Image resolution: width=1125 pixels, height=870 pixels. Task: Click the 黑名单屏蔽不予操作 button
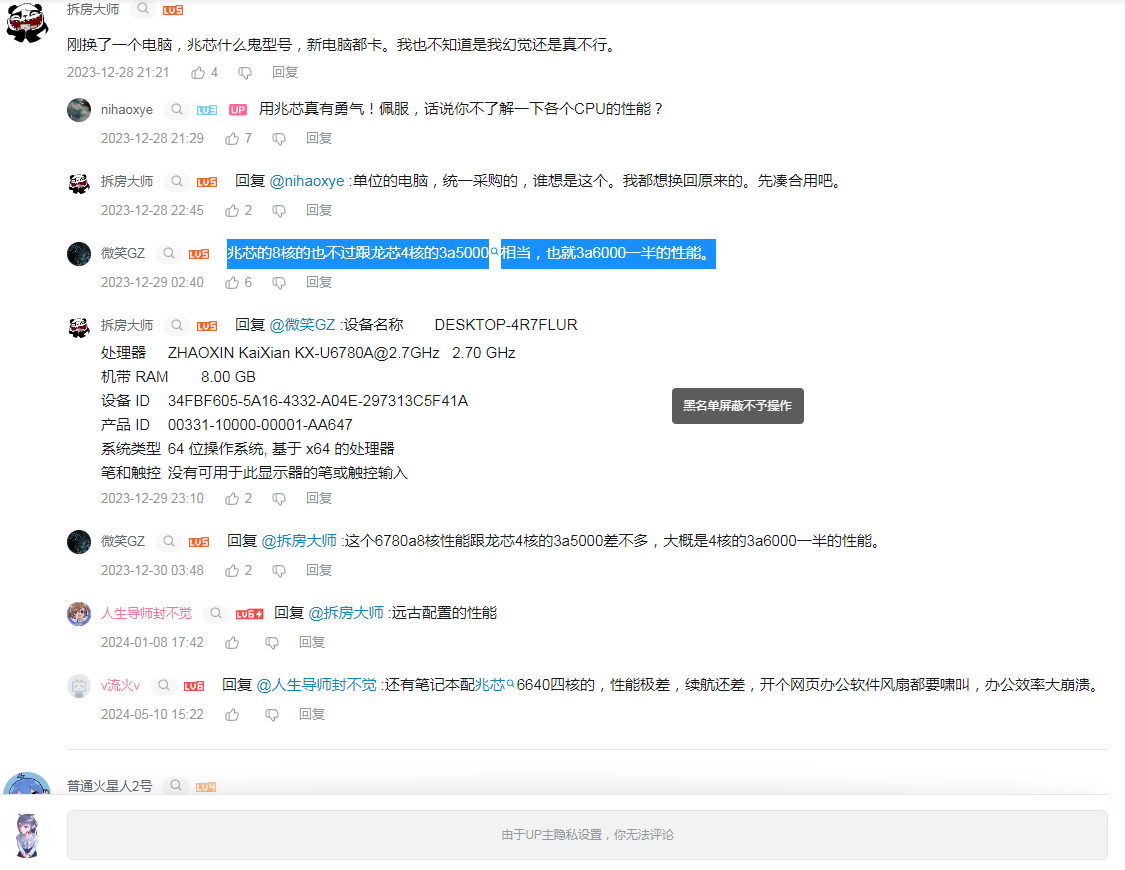coord(738,406)
